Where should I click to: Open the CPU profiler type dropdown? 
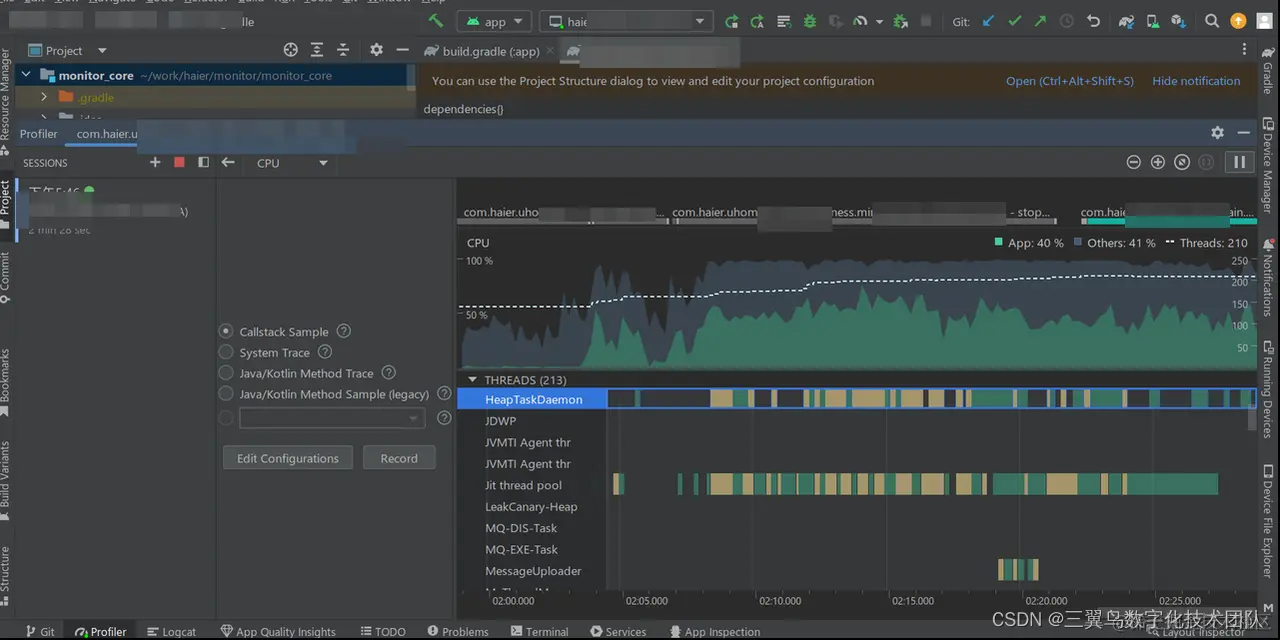292,163
